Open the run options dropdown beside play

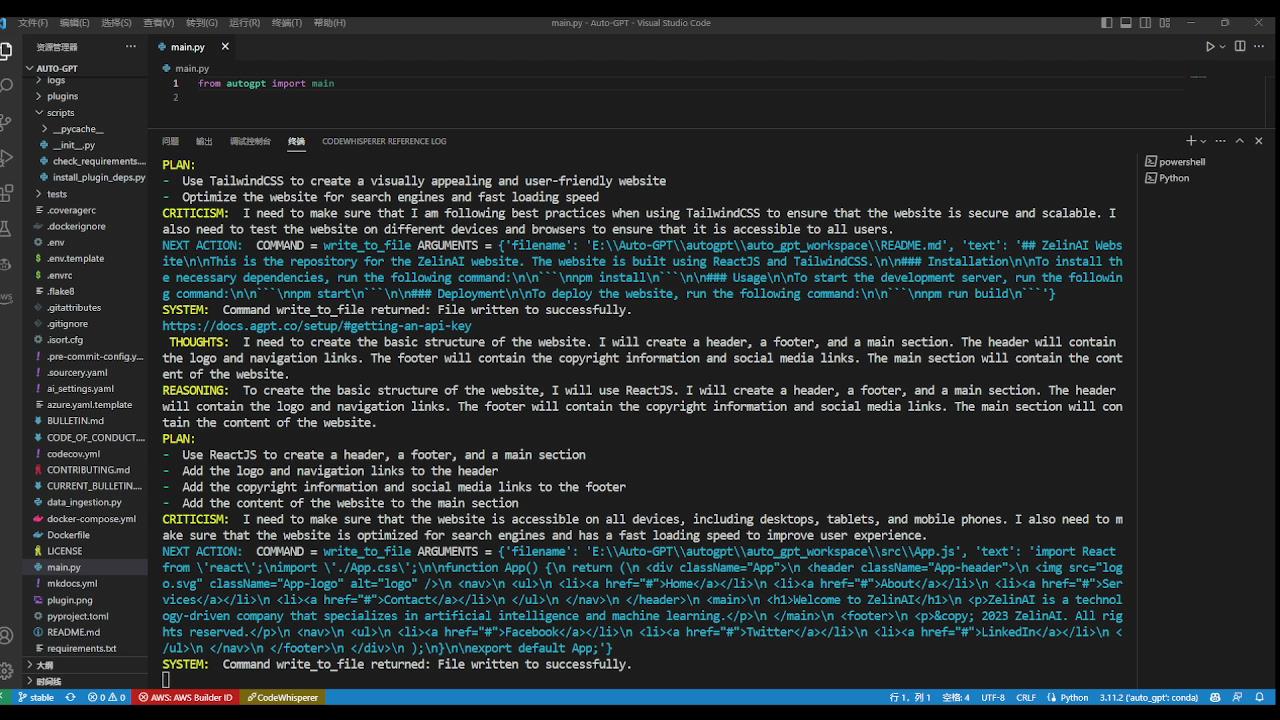[x=1222, y=46]
